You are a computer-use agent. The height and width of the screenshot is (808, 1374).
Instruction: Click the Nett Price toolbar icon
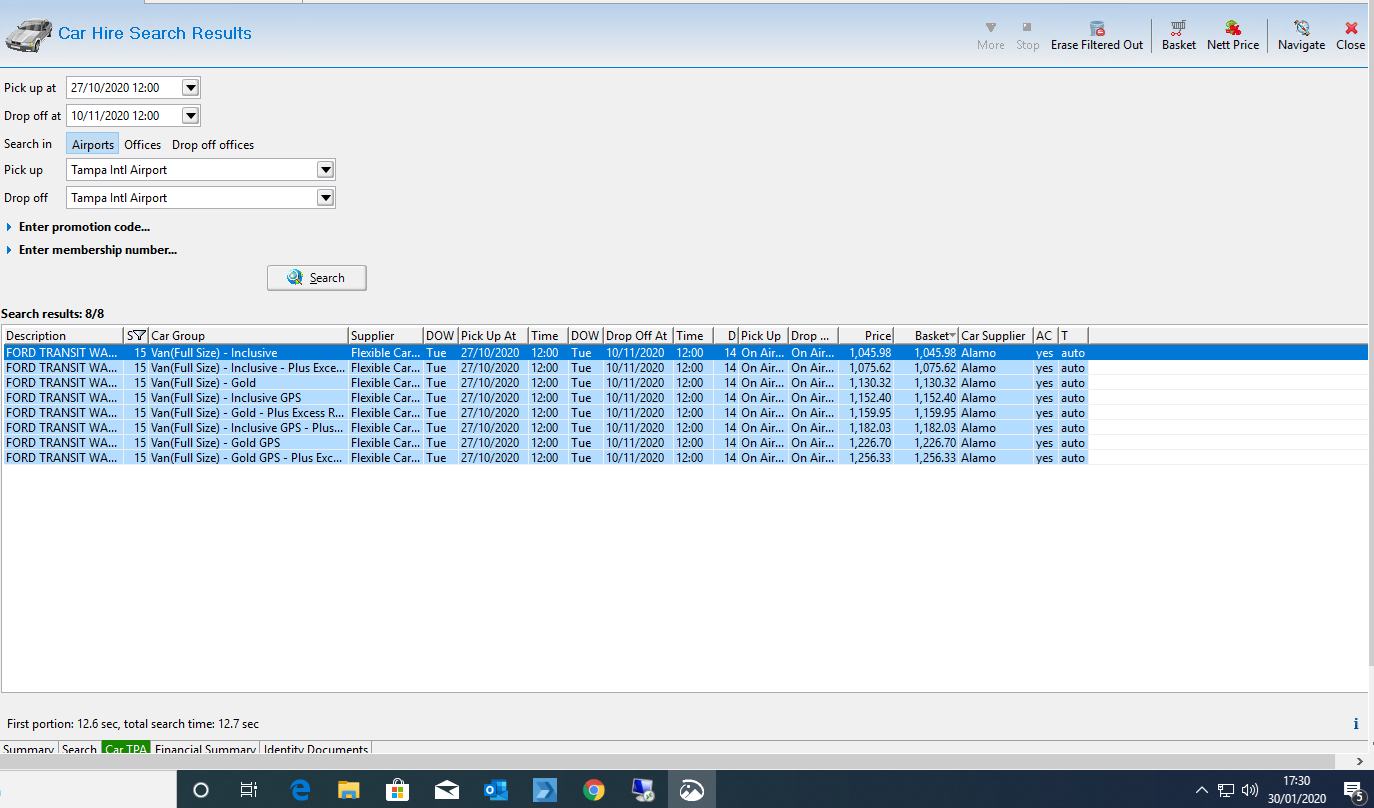1233,28
